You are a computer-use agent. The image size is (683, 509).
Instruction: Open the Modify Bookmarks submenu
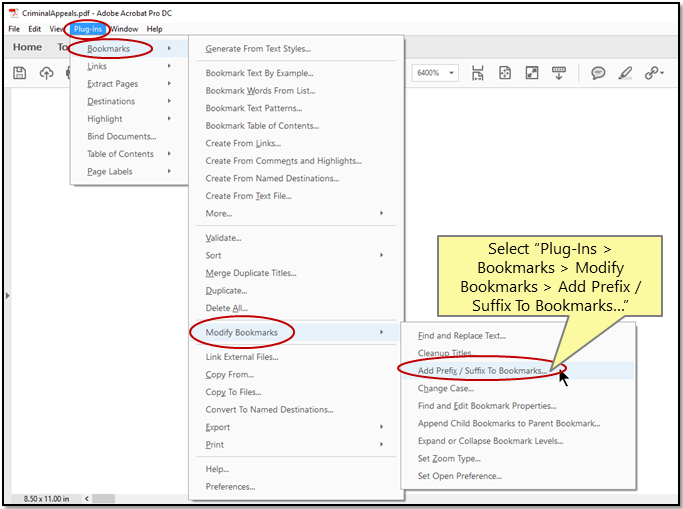click(296, 332)
